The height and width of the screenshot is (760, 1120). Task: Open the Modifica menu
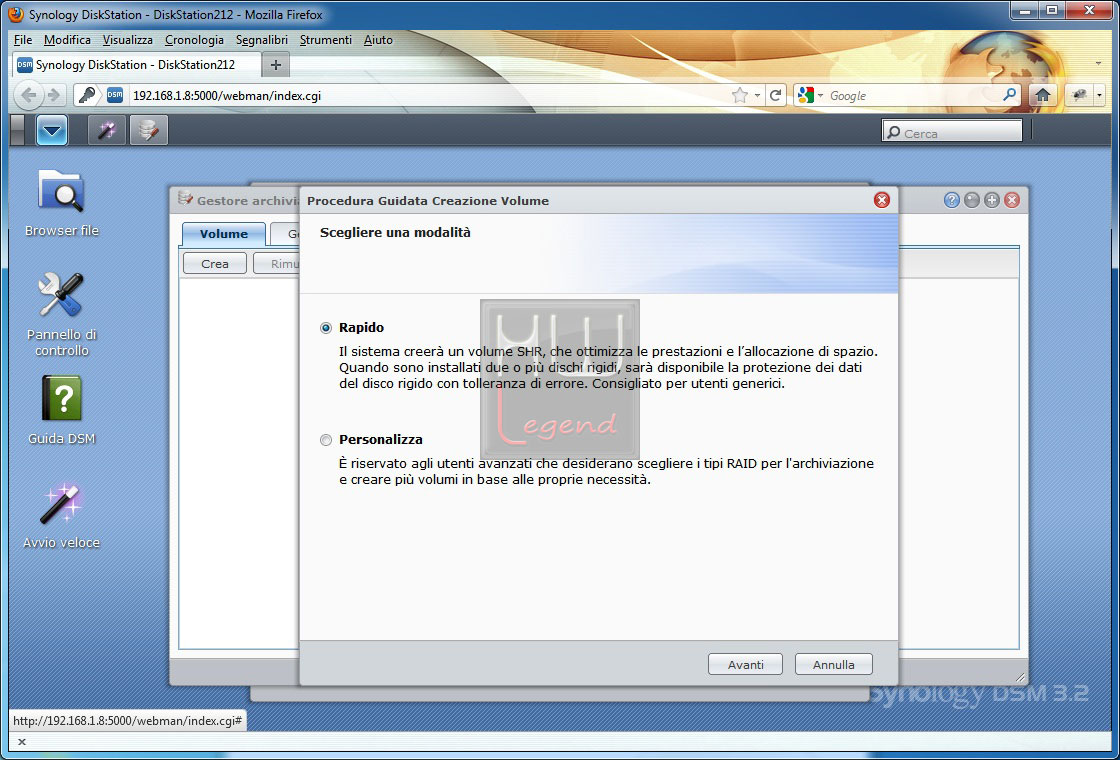(x=67, y=40)
